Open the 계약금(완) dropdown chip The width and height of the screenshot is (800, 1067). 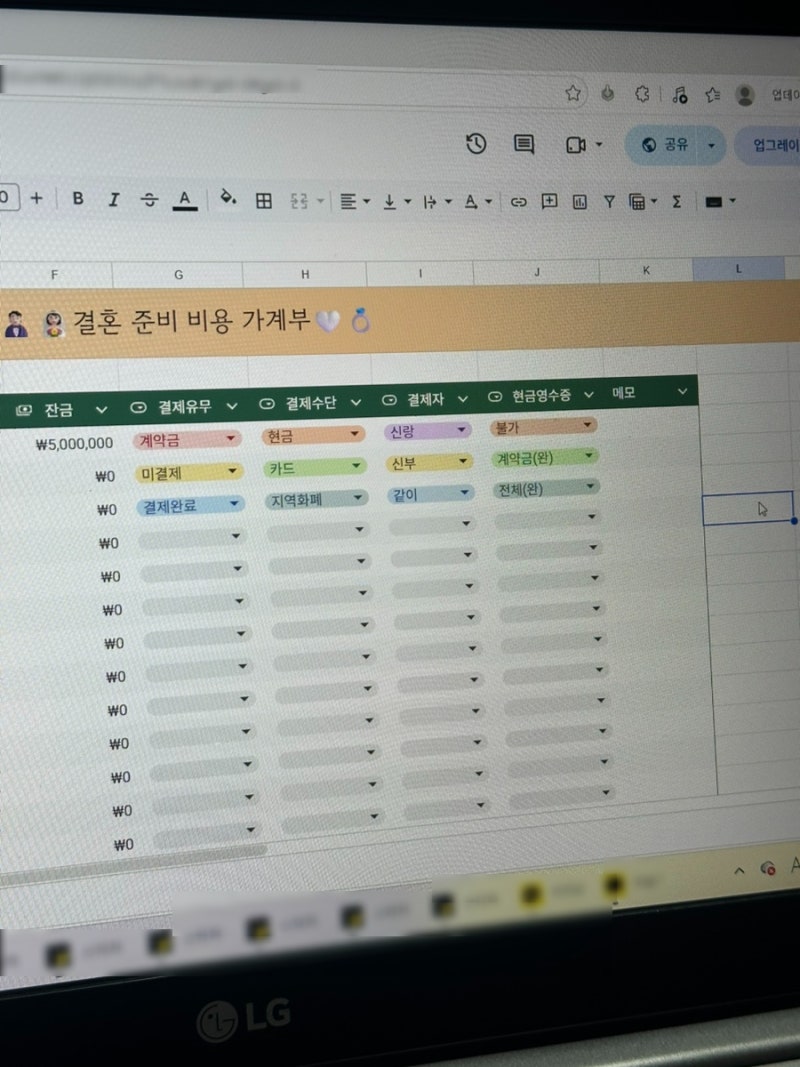(x=546, y=457)
